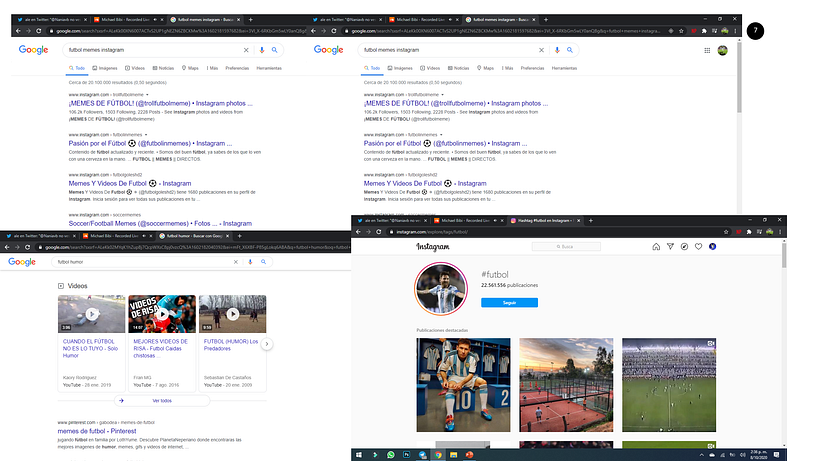The width and height of the screenshot is (820, 461).
Task: Select the 'Publicaciones destacadas' label
Action: (x=442, y=330)
